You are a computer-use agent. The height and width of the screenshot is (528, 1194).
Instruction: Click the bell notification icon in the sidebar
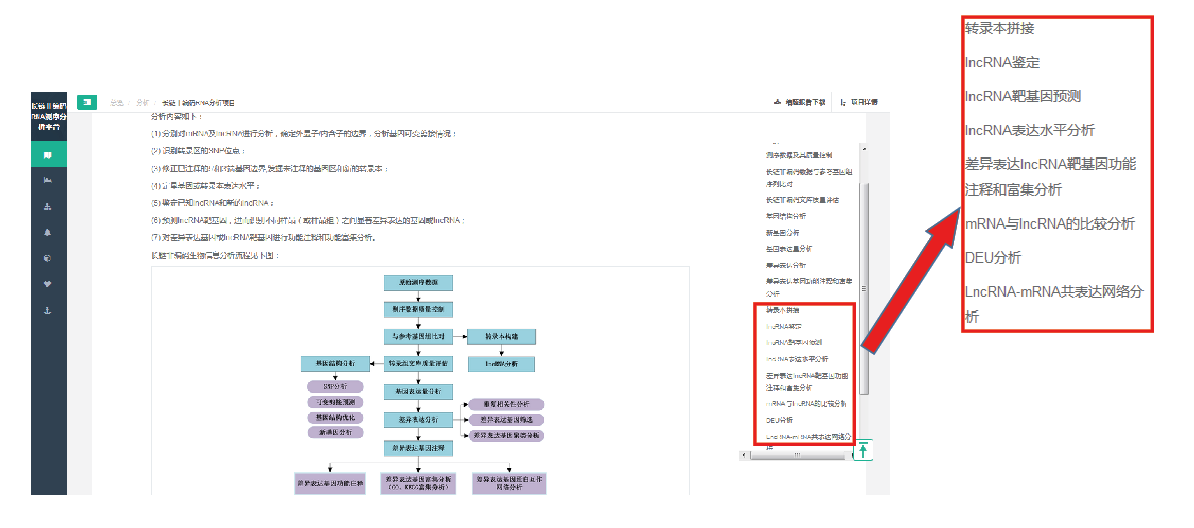pyautogui.click(x=48, y=232)
